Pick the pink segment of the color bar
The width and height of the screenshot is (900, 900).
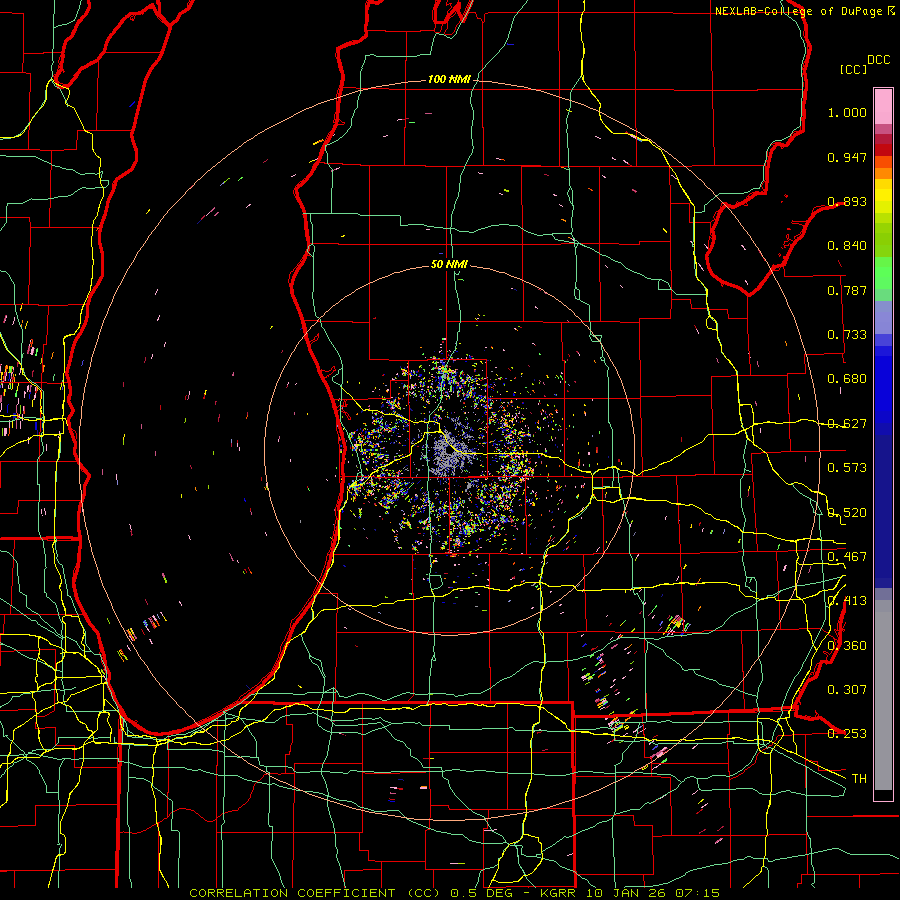pos(883,106)
